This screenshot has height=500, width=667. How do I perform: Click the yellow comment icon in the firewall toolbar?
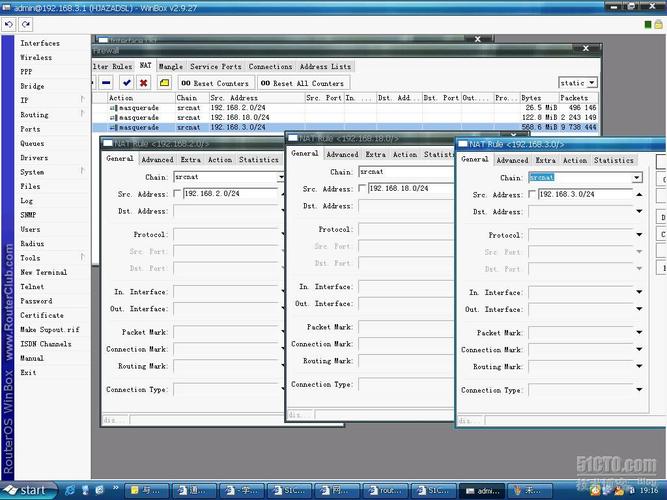pos(164,83)
